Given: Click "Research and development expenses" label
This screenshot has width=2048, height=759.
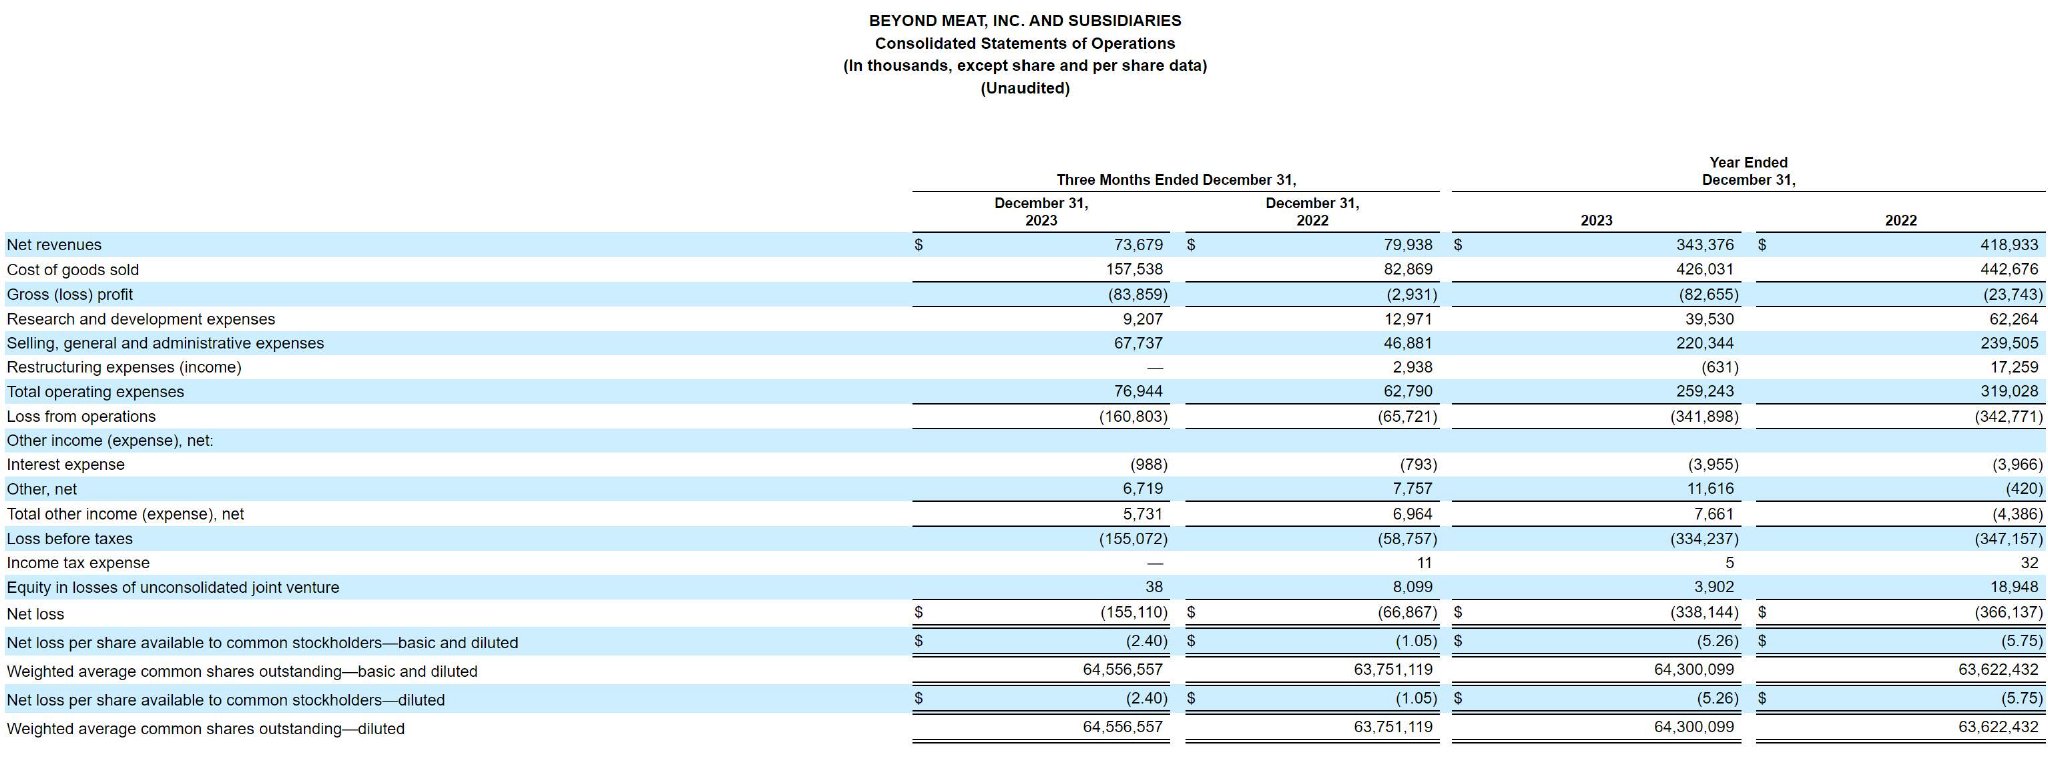Looking at the screenshot, I should [141, 319].
